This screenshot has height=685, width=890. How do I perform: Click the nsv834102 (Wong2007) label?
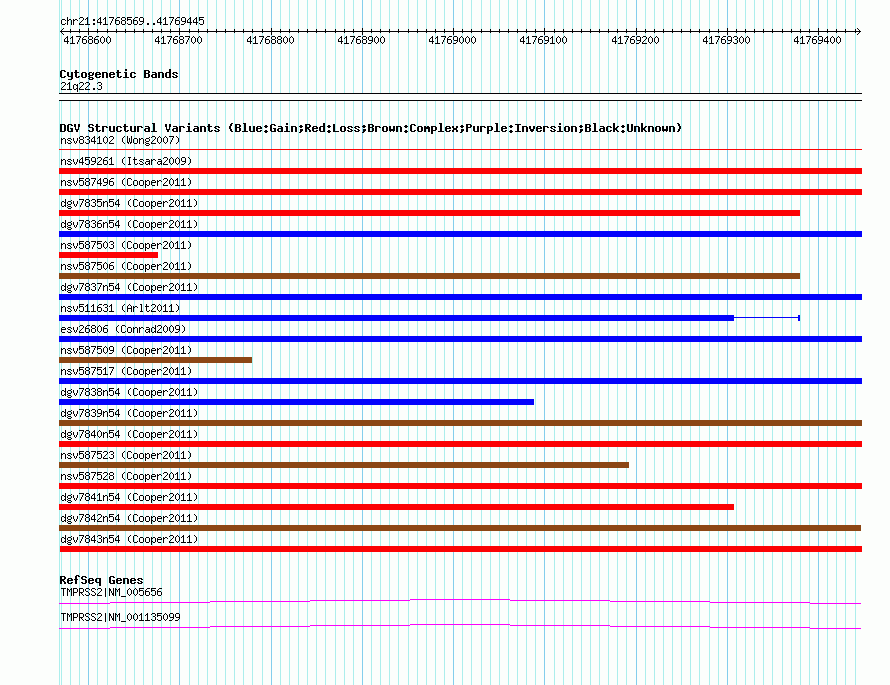coord(120,140)
